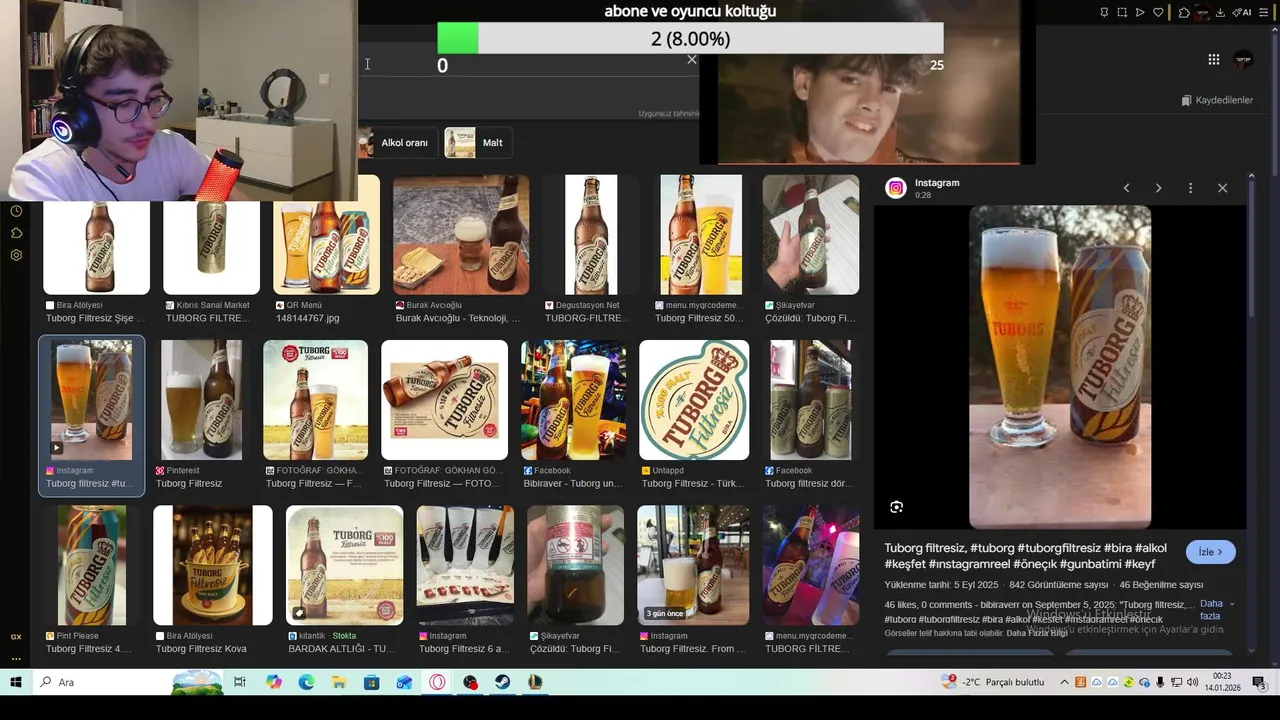1280x720 pixels.
Task: Close the image preview panel
Action: pos(1222,188)
